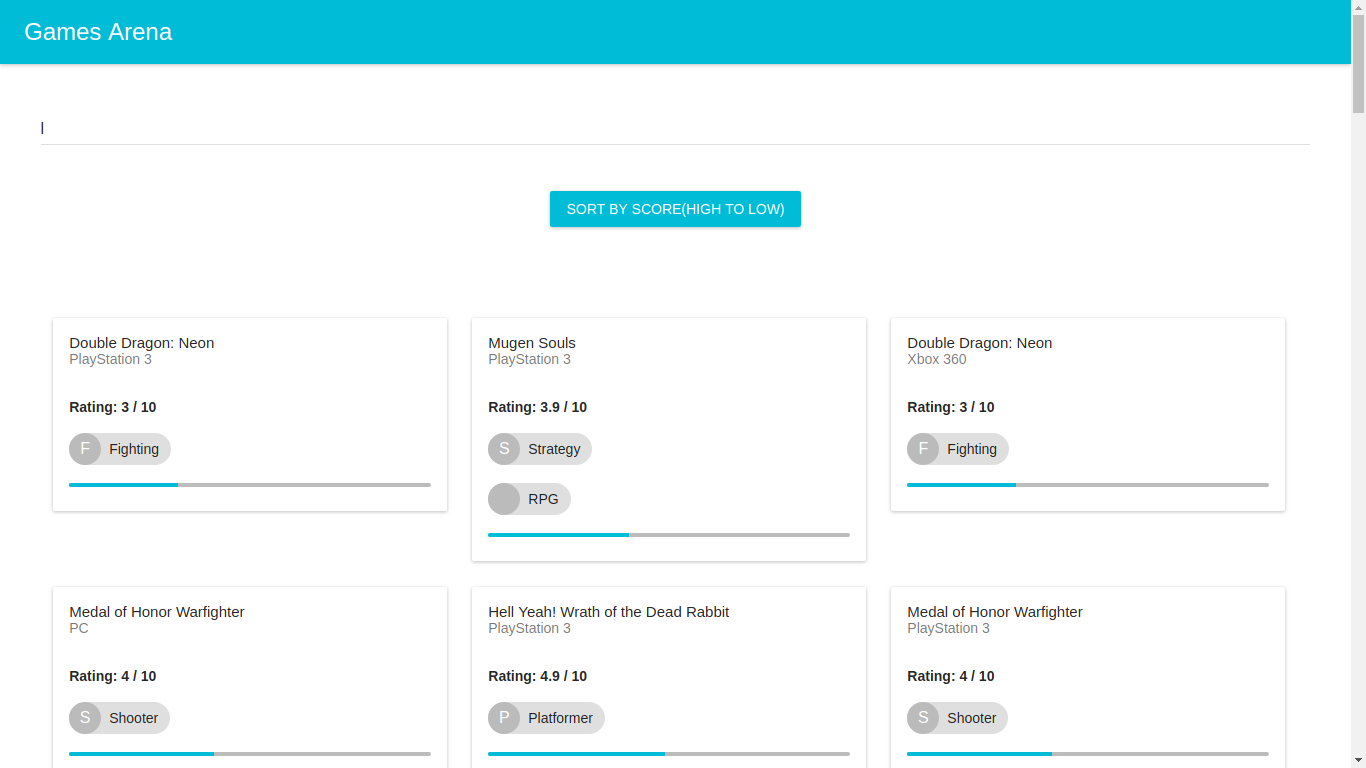Click the rating progress bar on Mugen Souls
1366x768 pixels.
click(x=669, y=535)
